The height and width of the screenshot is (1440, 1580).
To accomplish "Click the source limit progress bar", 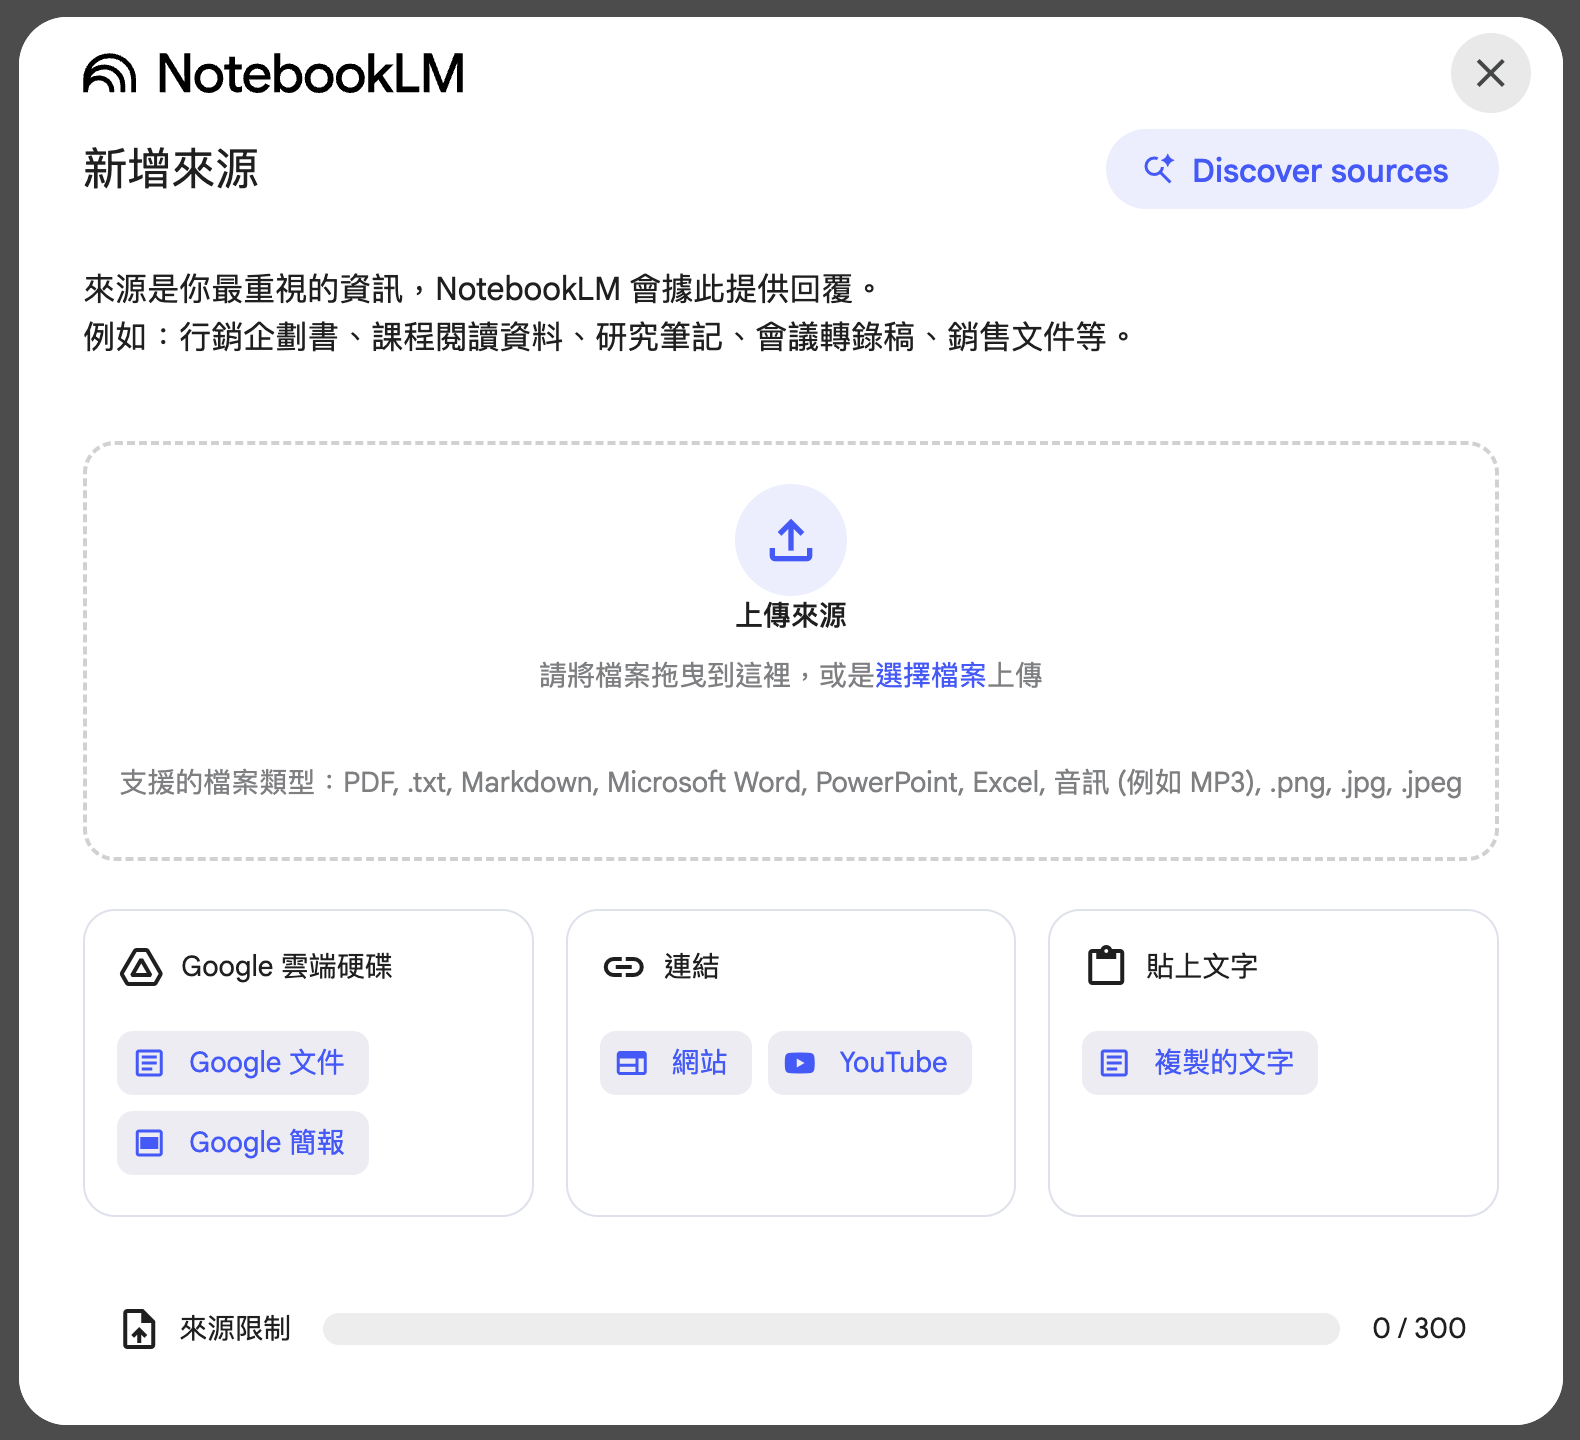I will tap(831, 1329).
